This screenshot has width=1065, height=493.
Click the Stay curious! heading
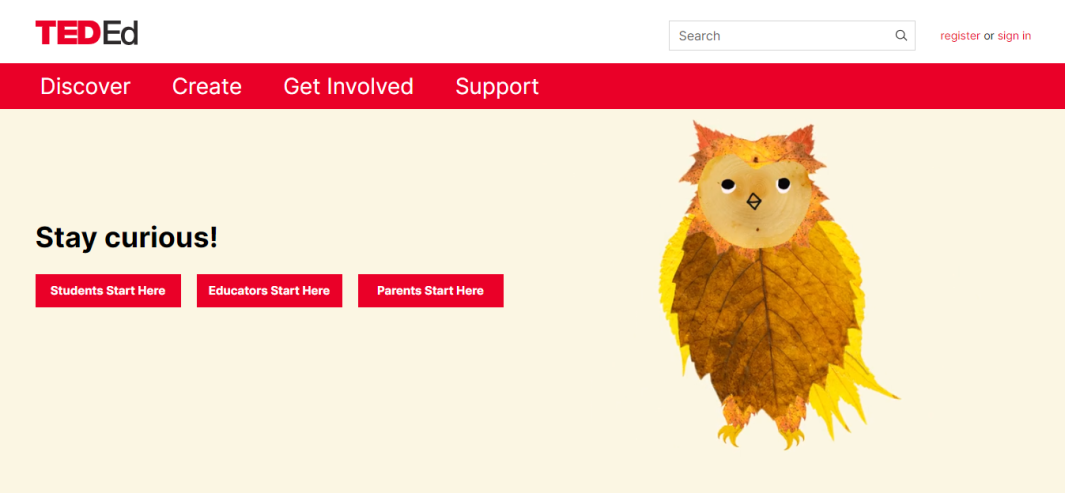pyautogui.click(x=126, y=238)
